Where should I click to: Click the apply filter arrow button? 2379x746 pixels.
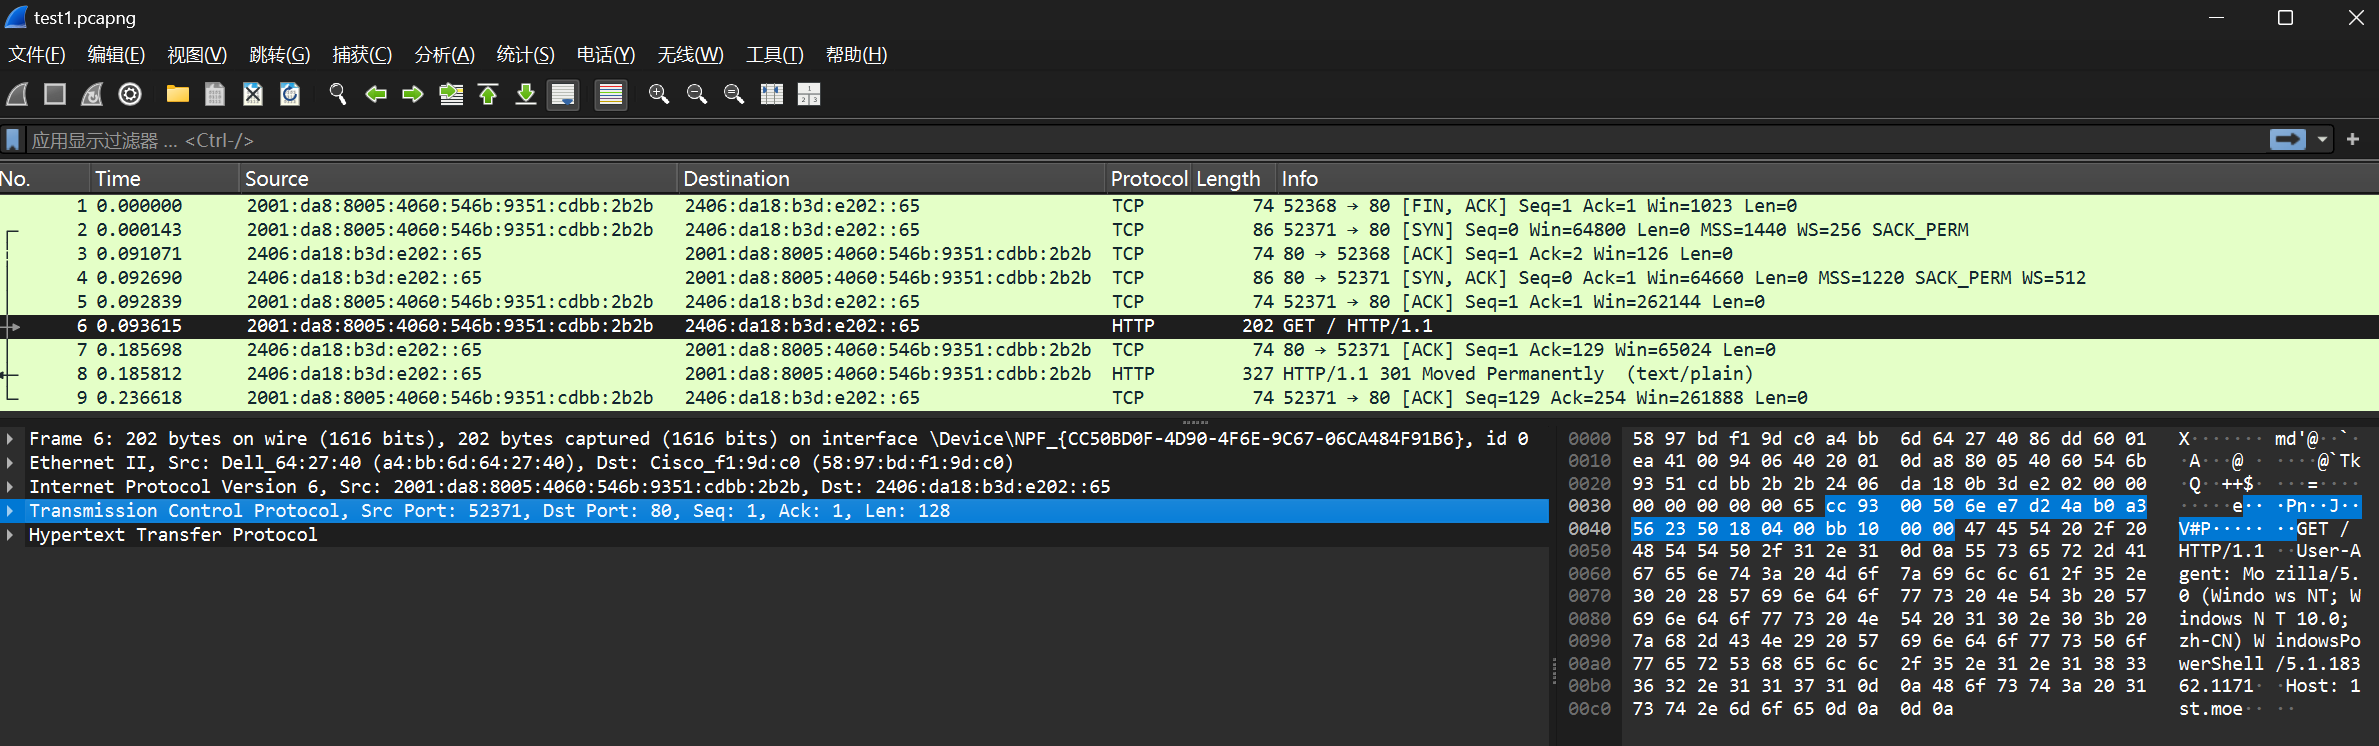pos(2287,140)
